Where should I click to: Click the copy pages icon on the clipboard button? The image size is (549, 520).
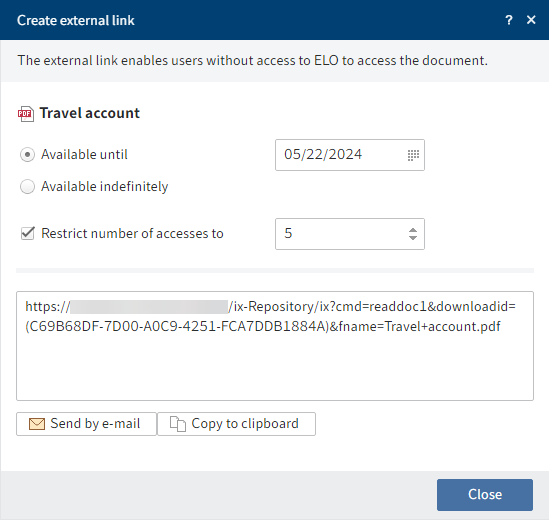click(x=178, y=424)
